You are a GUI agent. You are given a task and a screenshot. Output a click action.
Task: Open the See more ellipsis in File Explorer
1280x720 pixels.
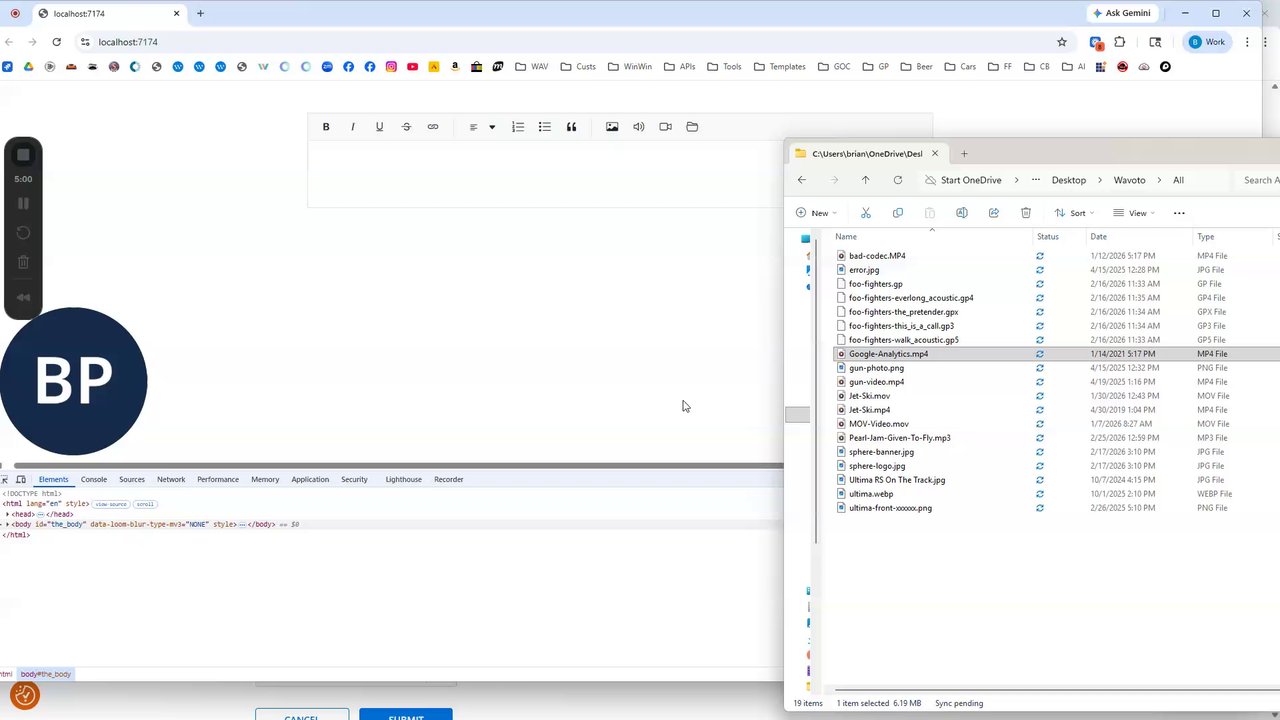(x=1179, y=213)
